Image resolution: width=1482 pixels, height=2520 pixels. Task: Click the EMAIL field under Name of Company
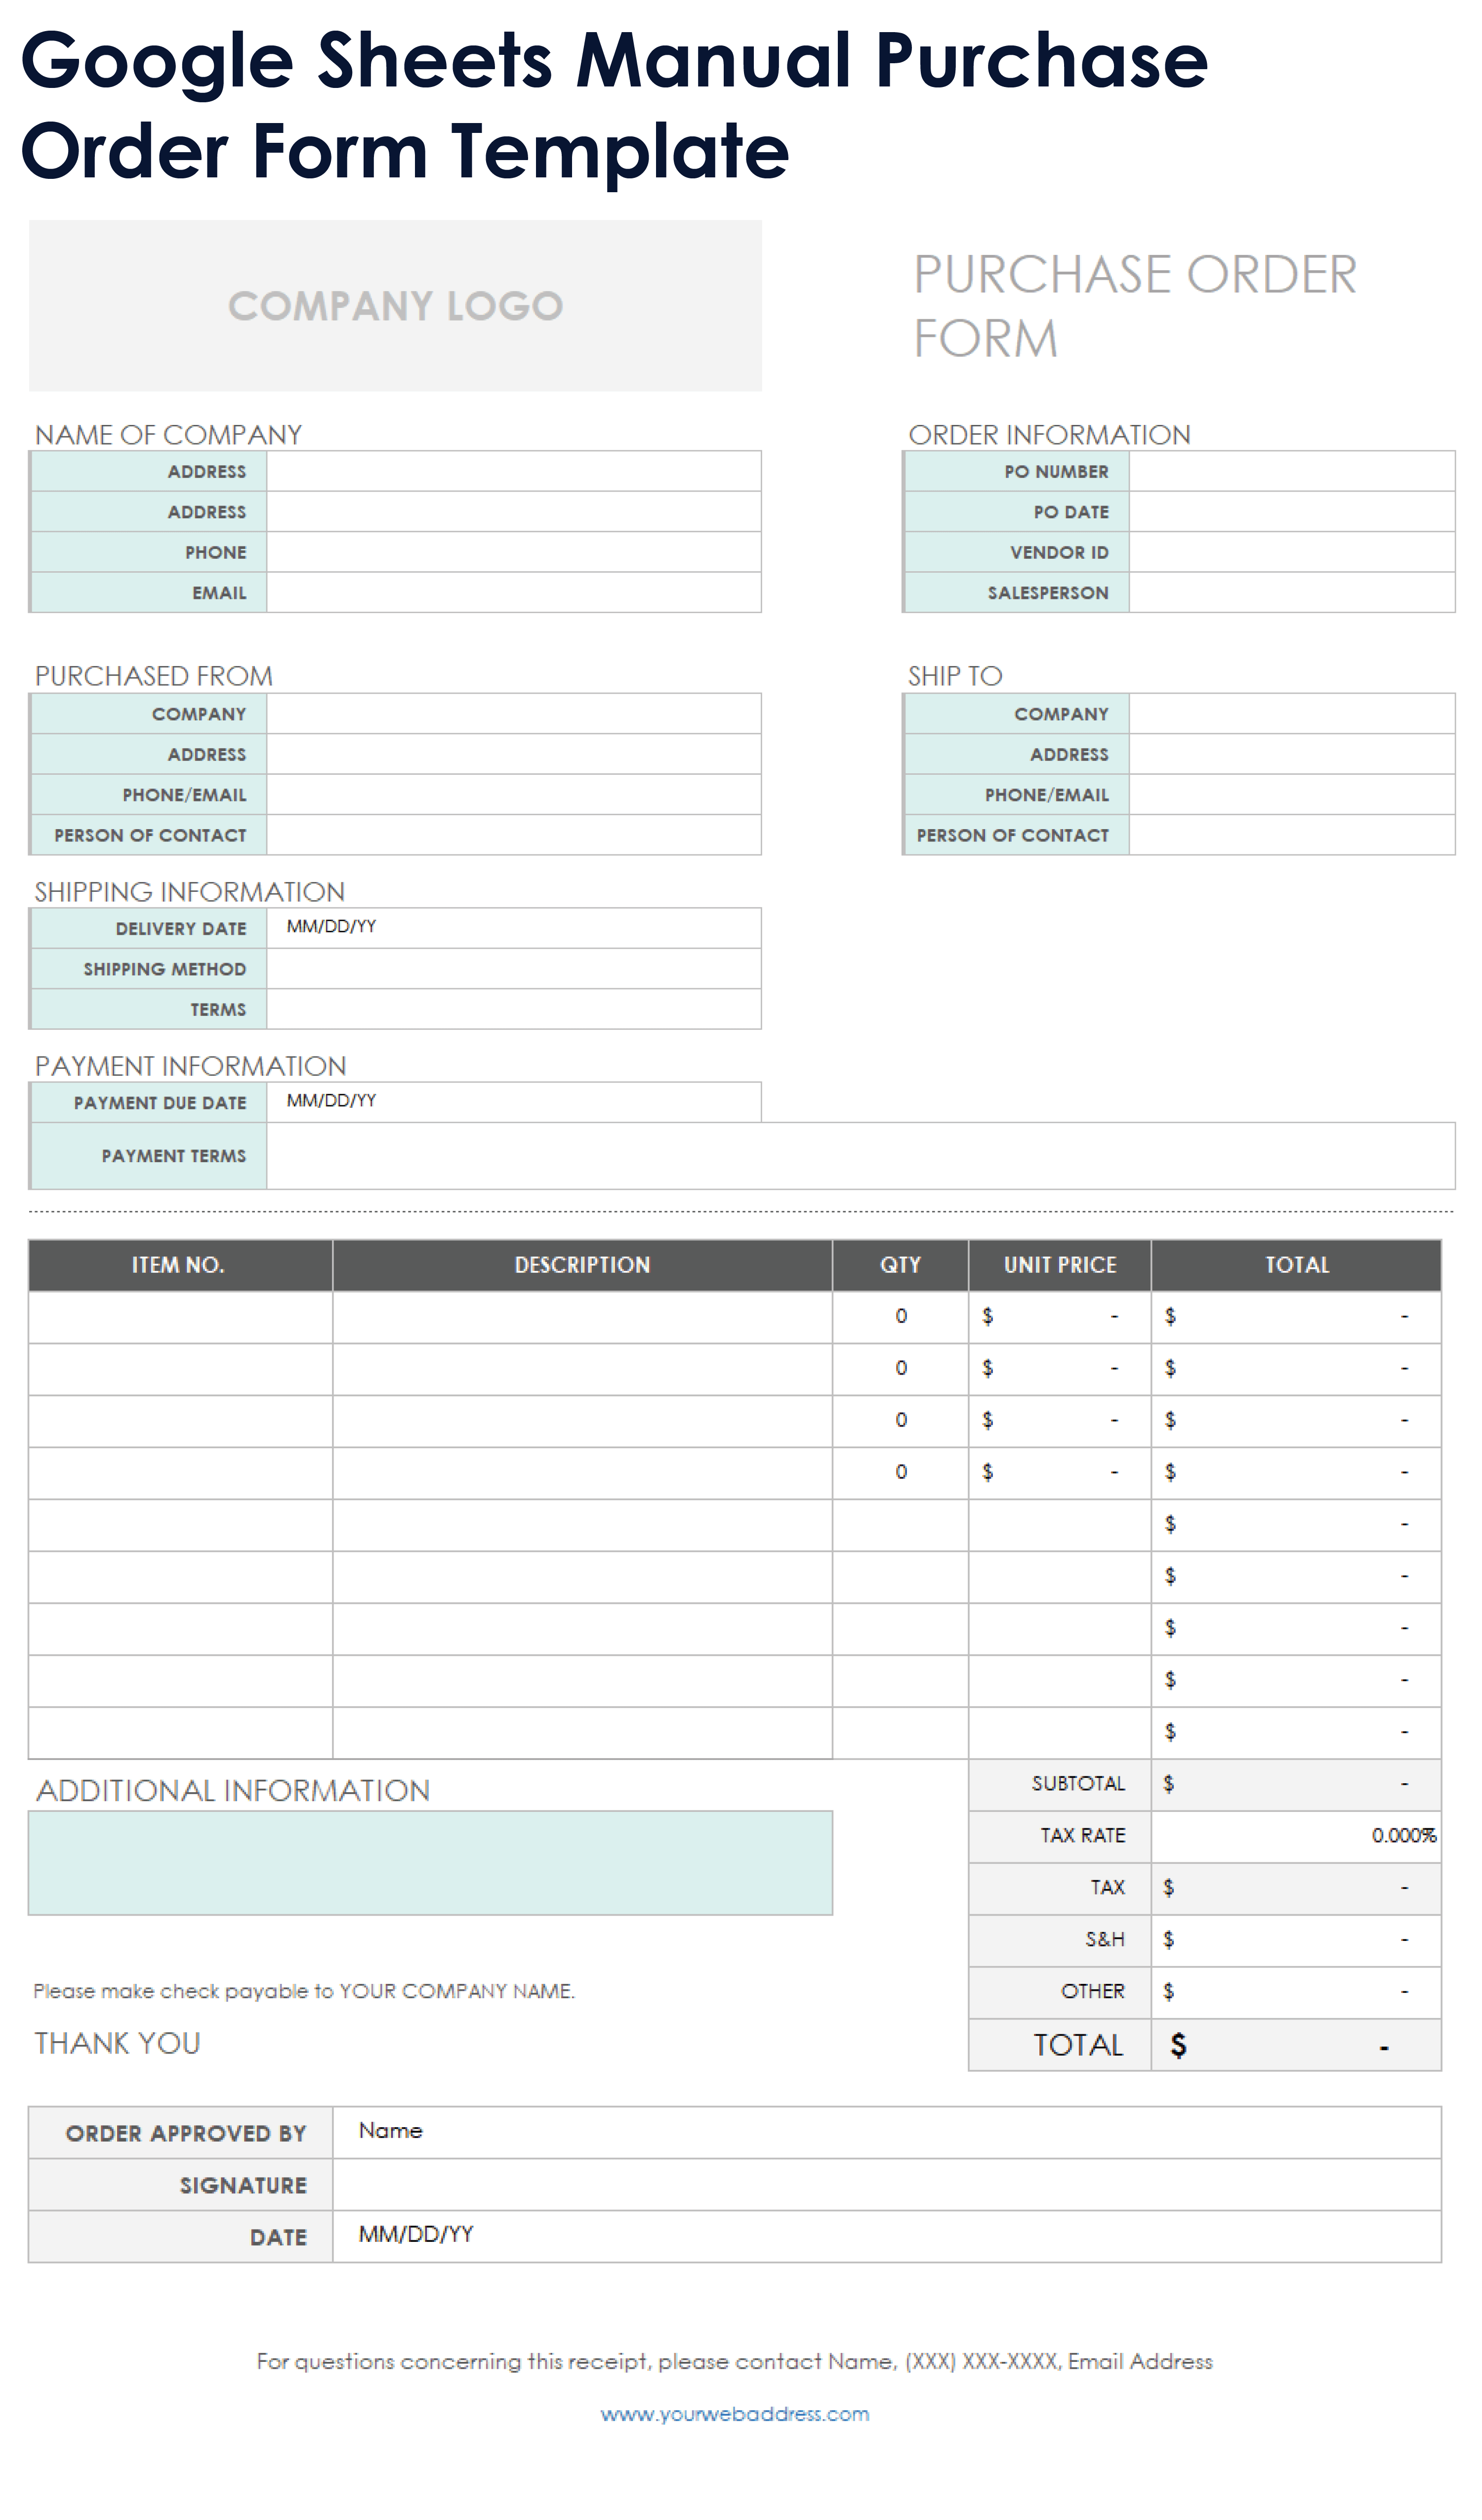pos(514,592)
